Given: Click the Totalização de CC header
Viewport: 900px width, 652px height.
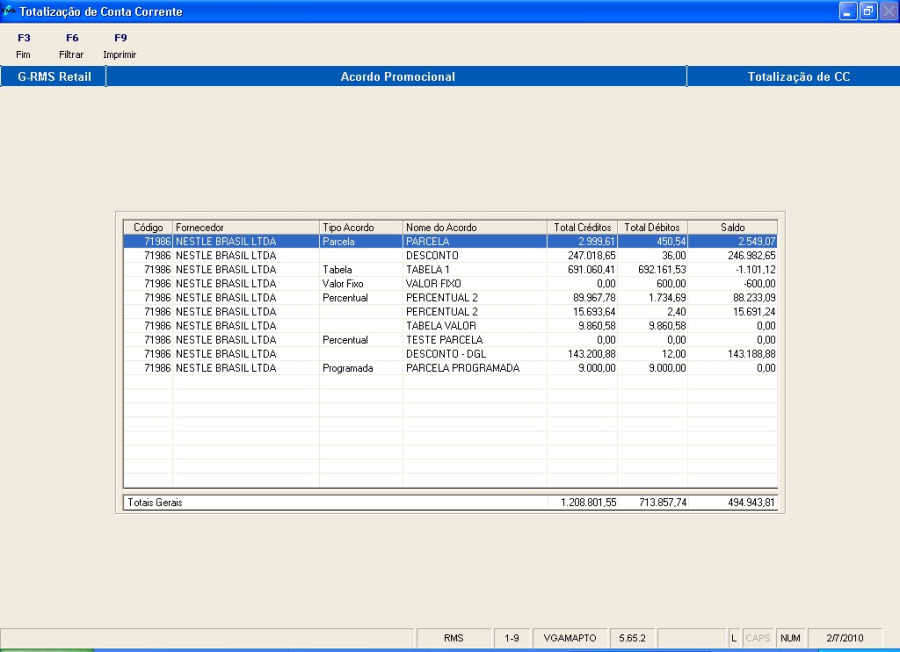Looking at the screenshot, I should [794, 77].
